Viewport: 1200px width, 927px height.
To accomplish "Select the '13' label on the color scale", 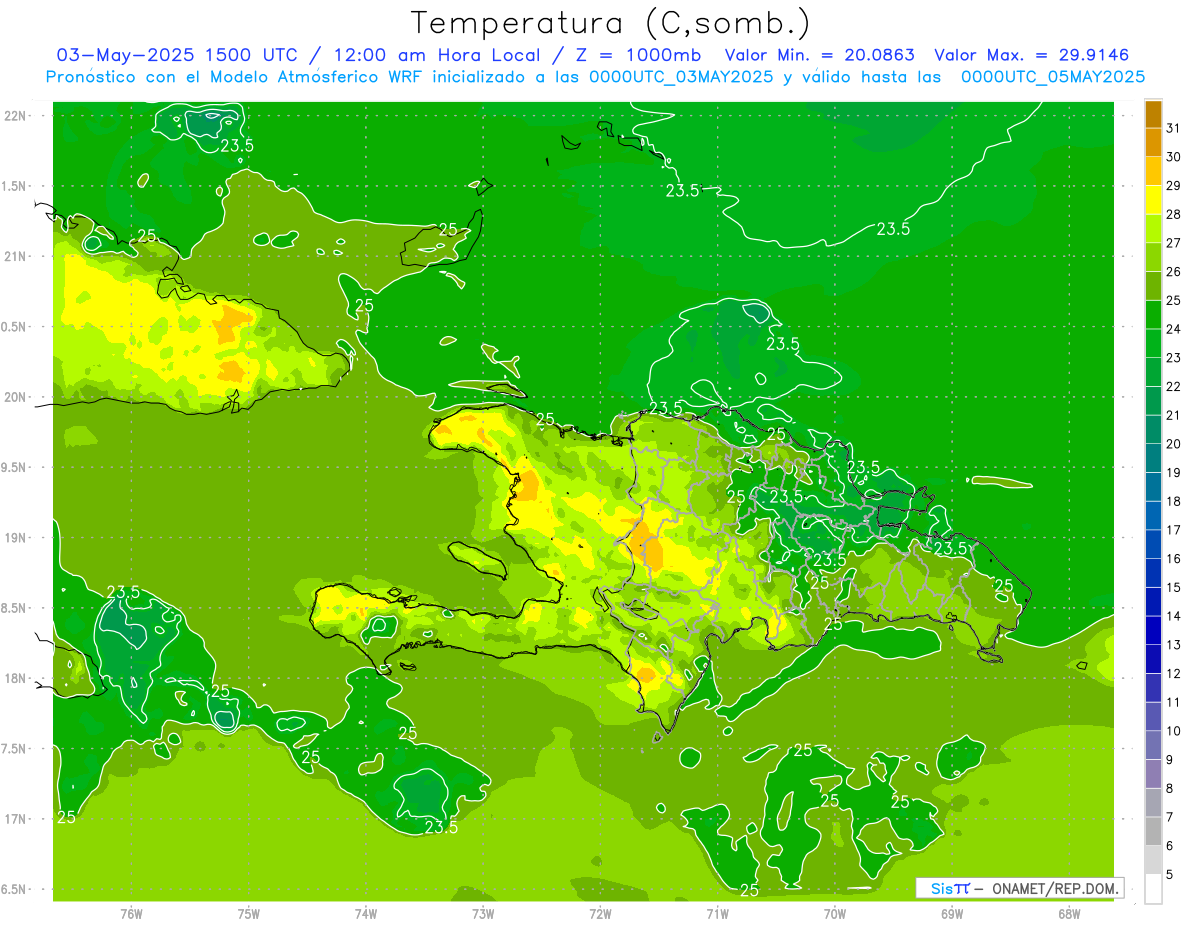I will pyautogui.click(x=1174, y=645).
